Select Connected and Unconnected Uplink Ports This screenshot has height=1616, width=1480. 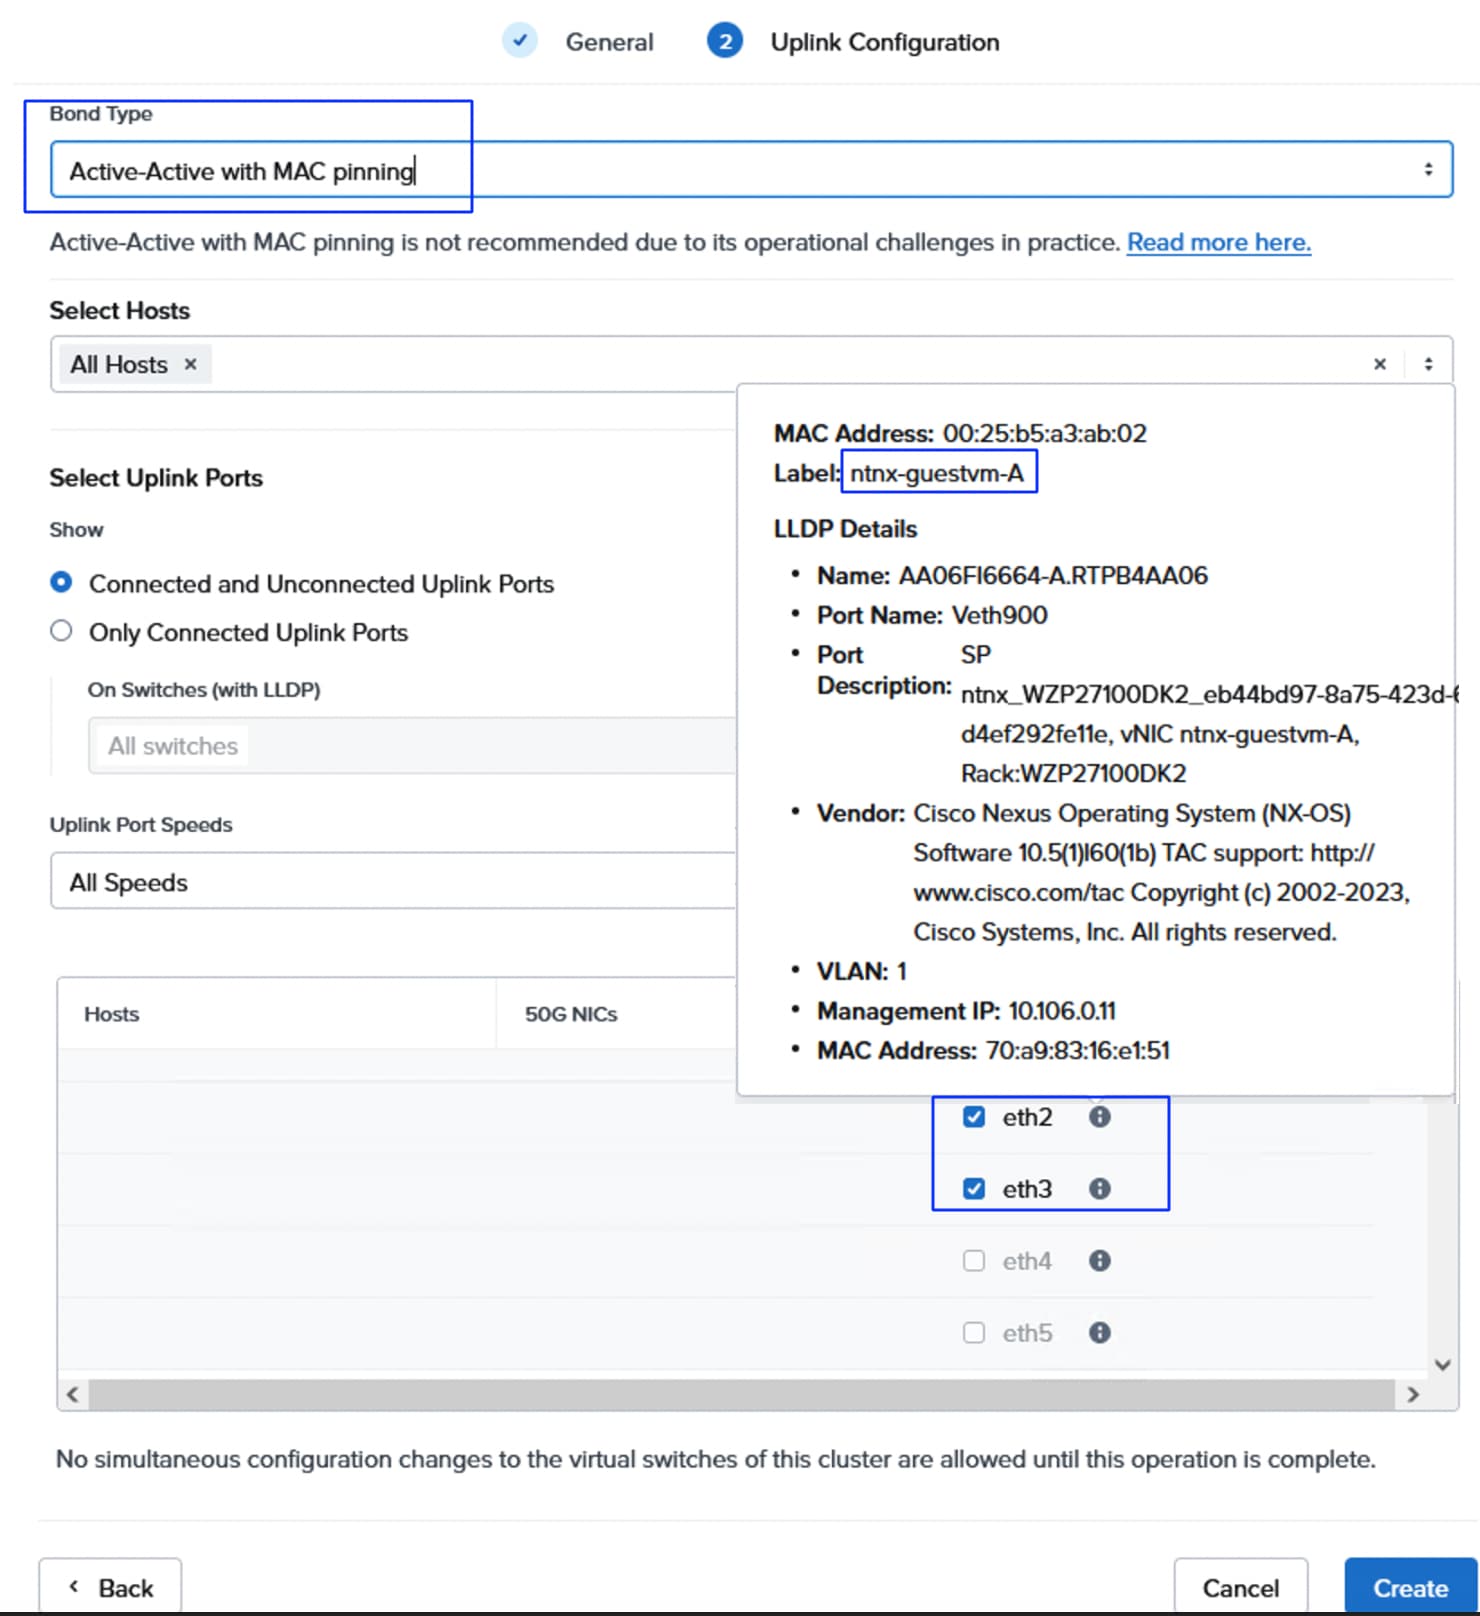[x=61, y=582]
